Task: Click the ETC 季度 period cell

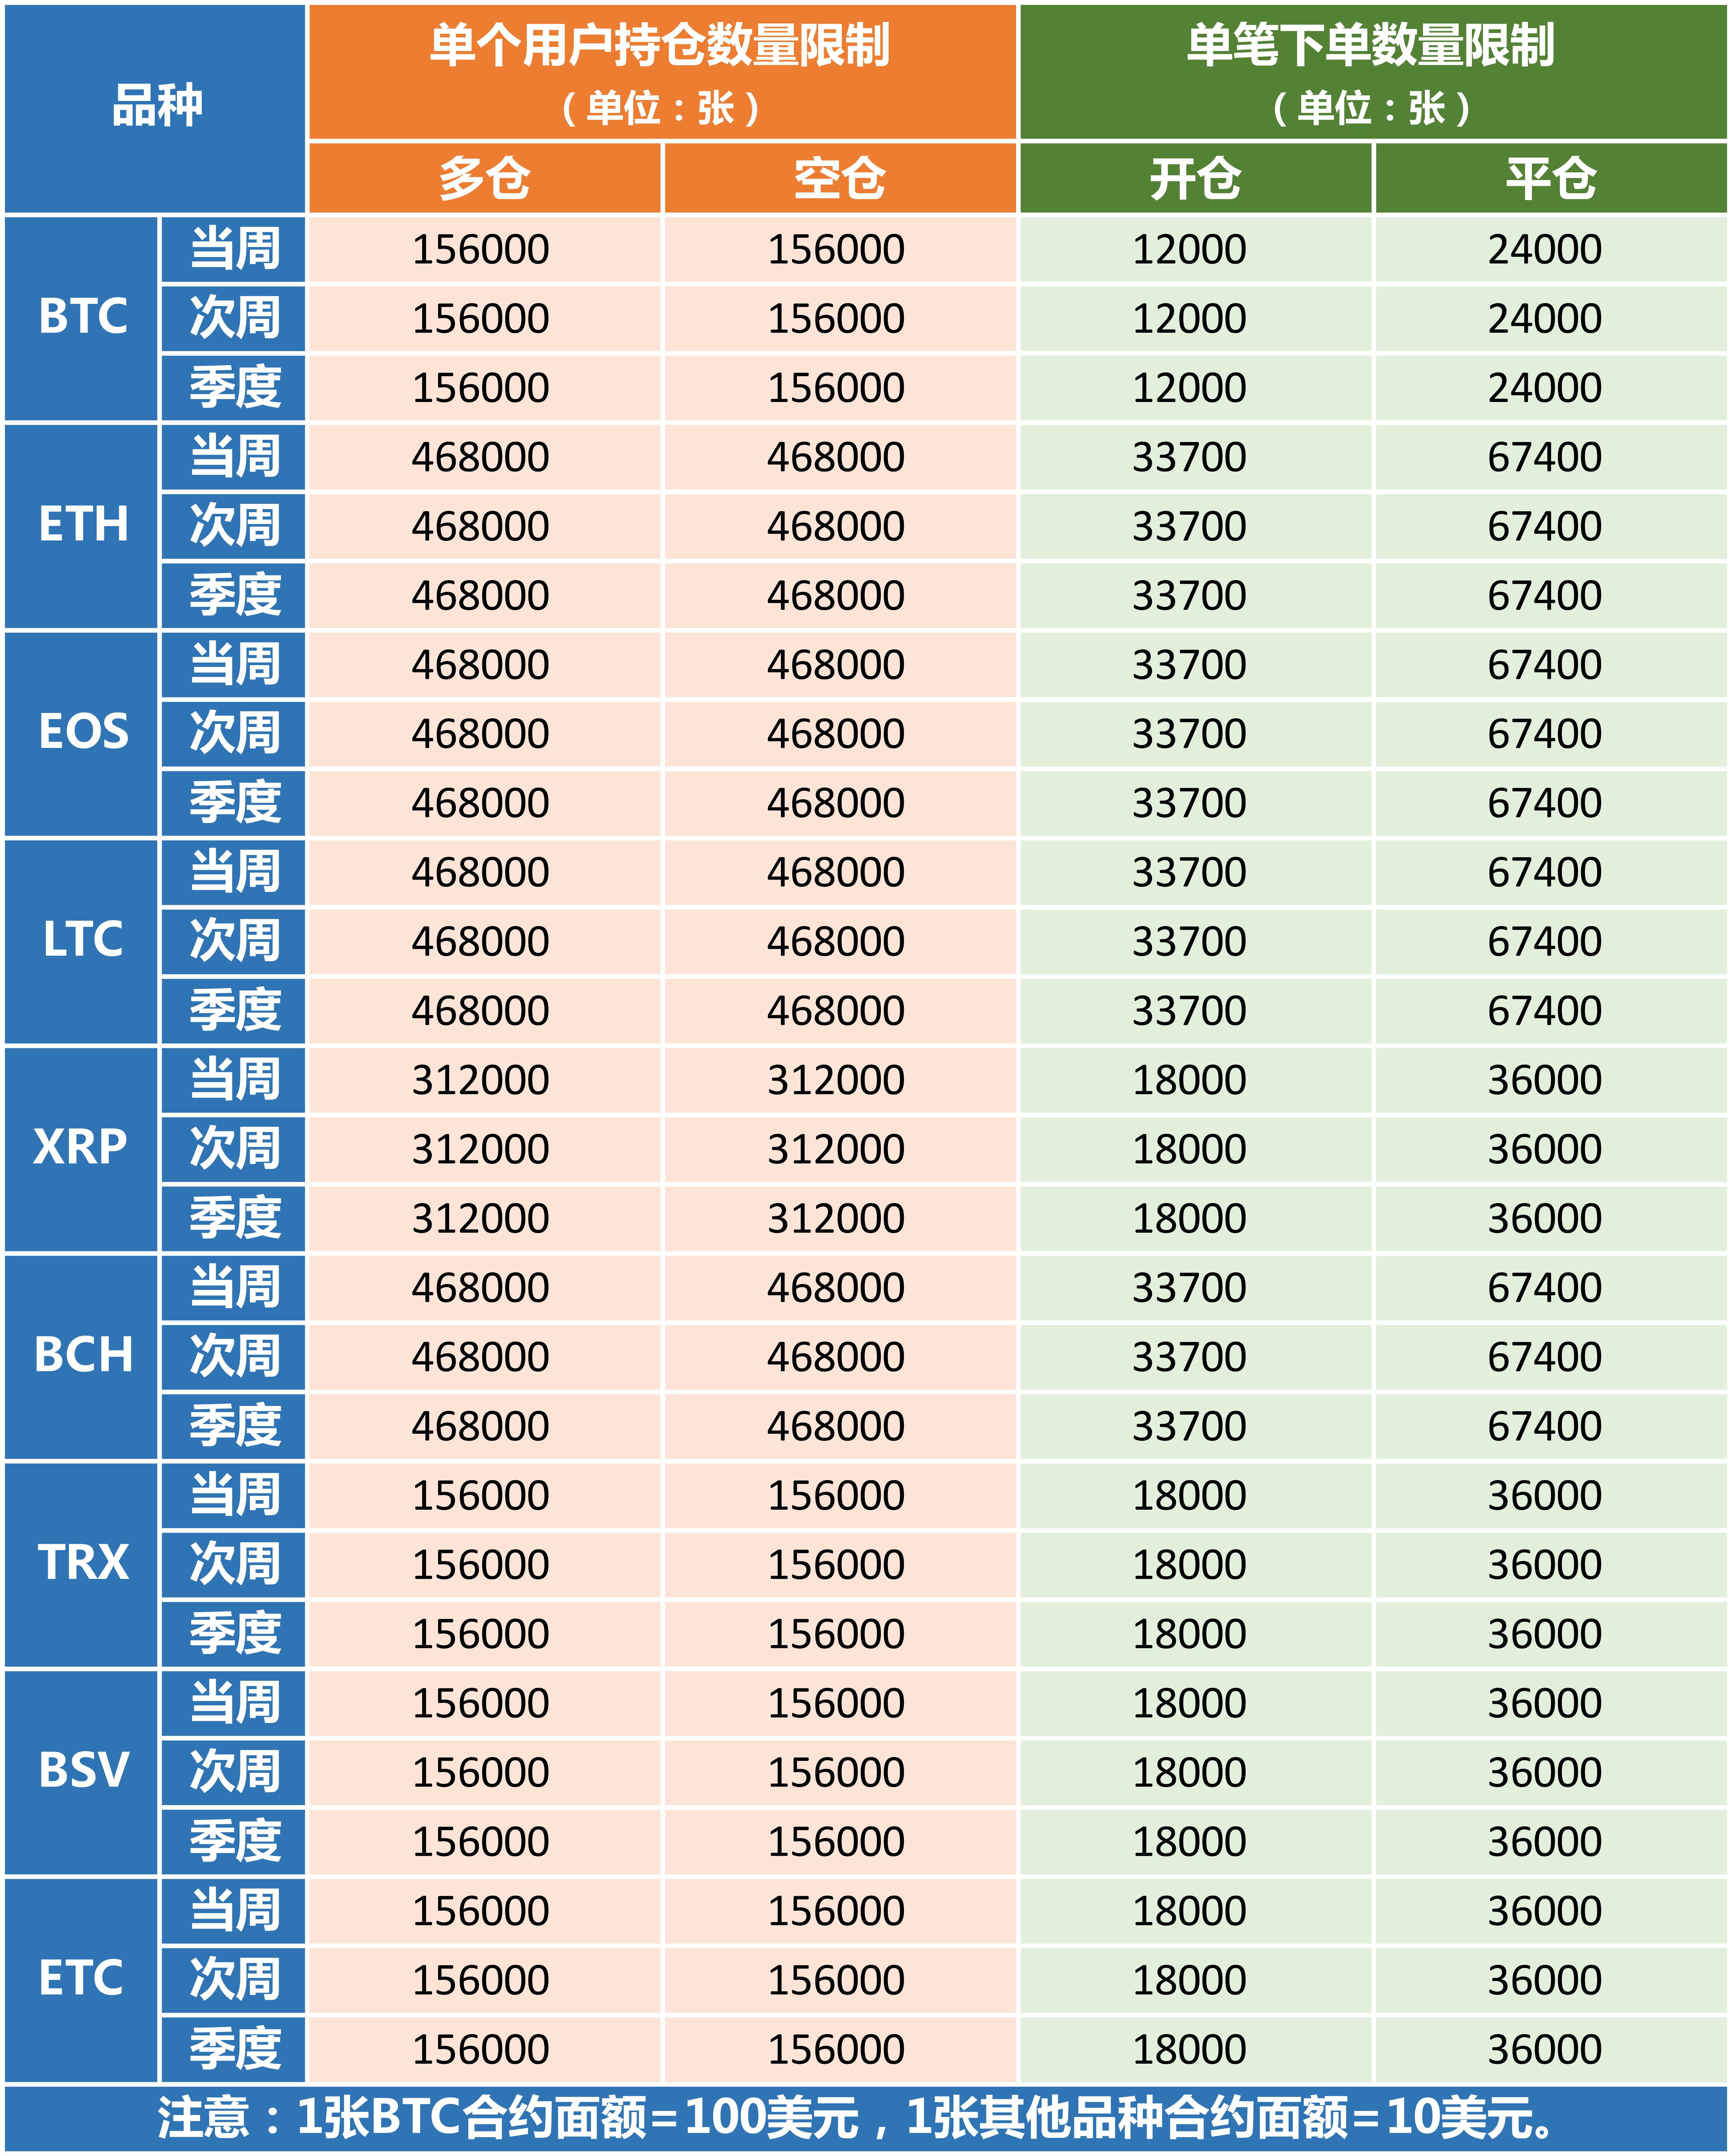Action: point(233,2049)
